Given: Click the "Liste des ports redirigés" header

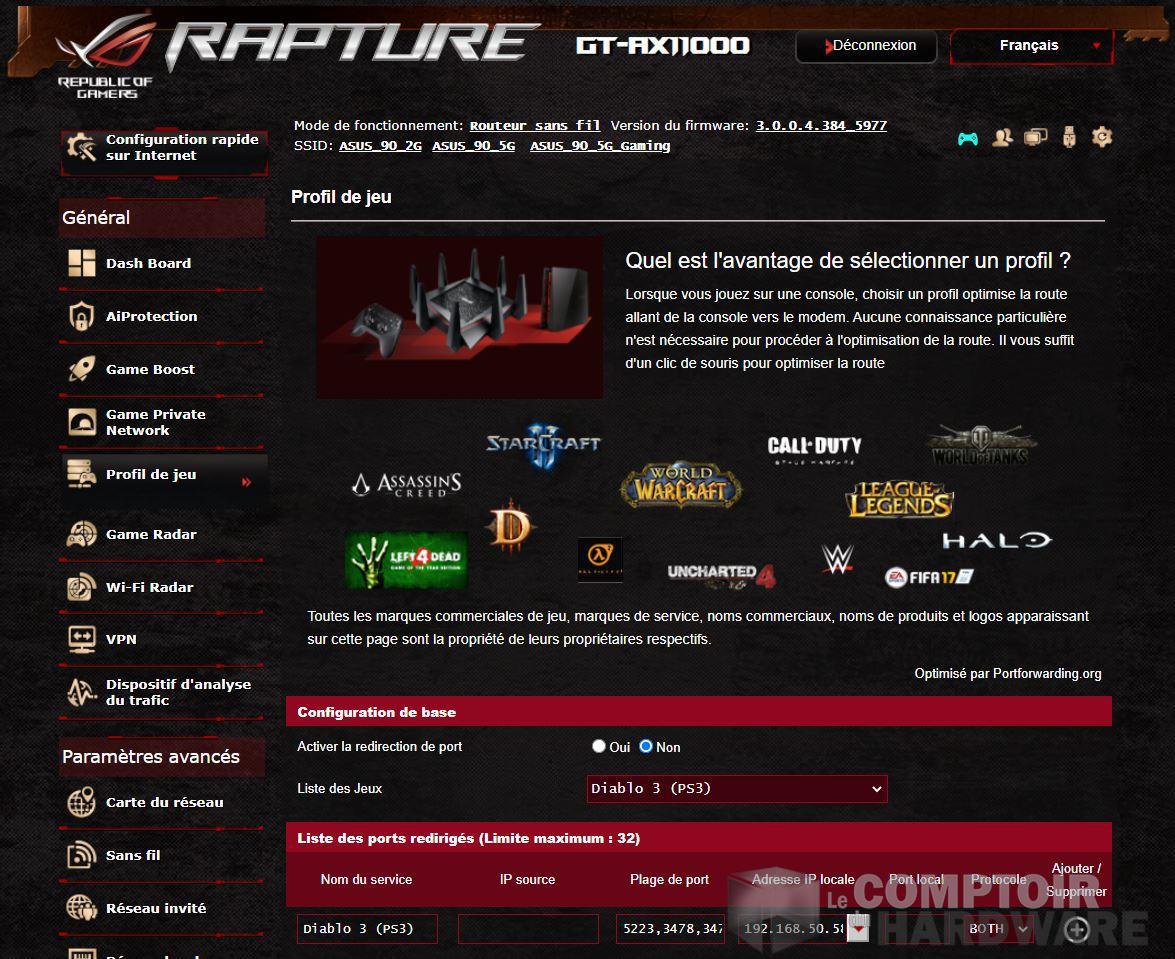Looking at the screenshot, I should (x=699, y=838).
